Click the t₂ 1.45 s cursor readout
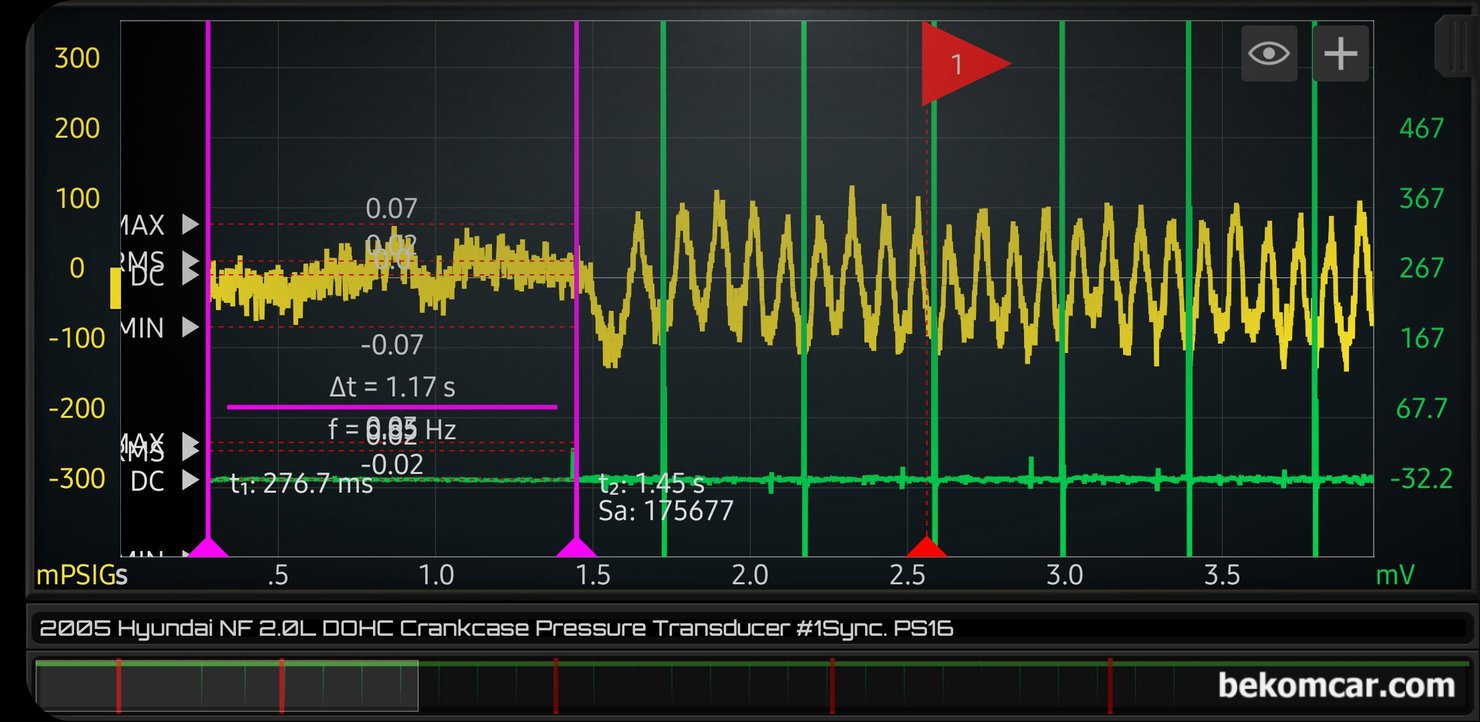 click(x=651, y=484)
